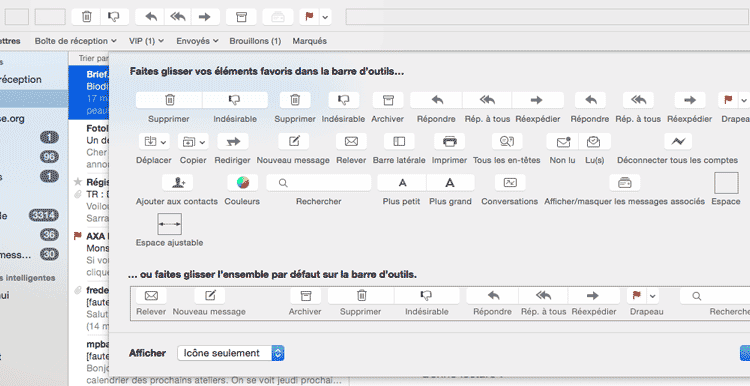Click the 3314 unread badge in sidebar
Image resolution: width=750 pixels, height=386 pixels.
(x=44, y=216)
